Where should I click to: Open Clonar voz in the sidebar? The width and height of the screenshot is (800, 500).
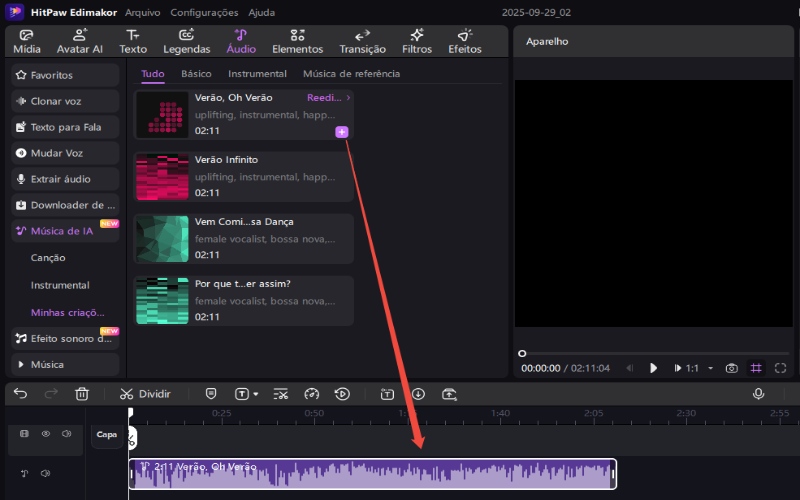[x=65, y=101]
